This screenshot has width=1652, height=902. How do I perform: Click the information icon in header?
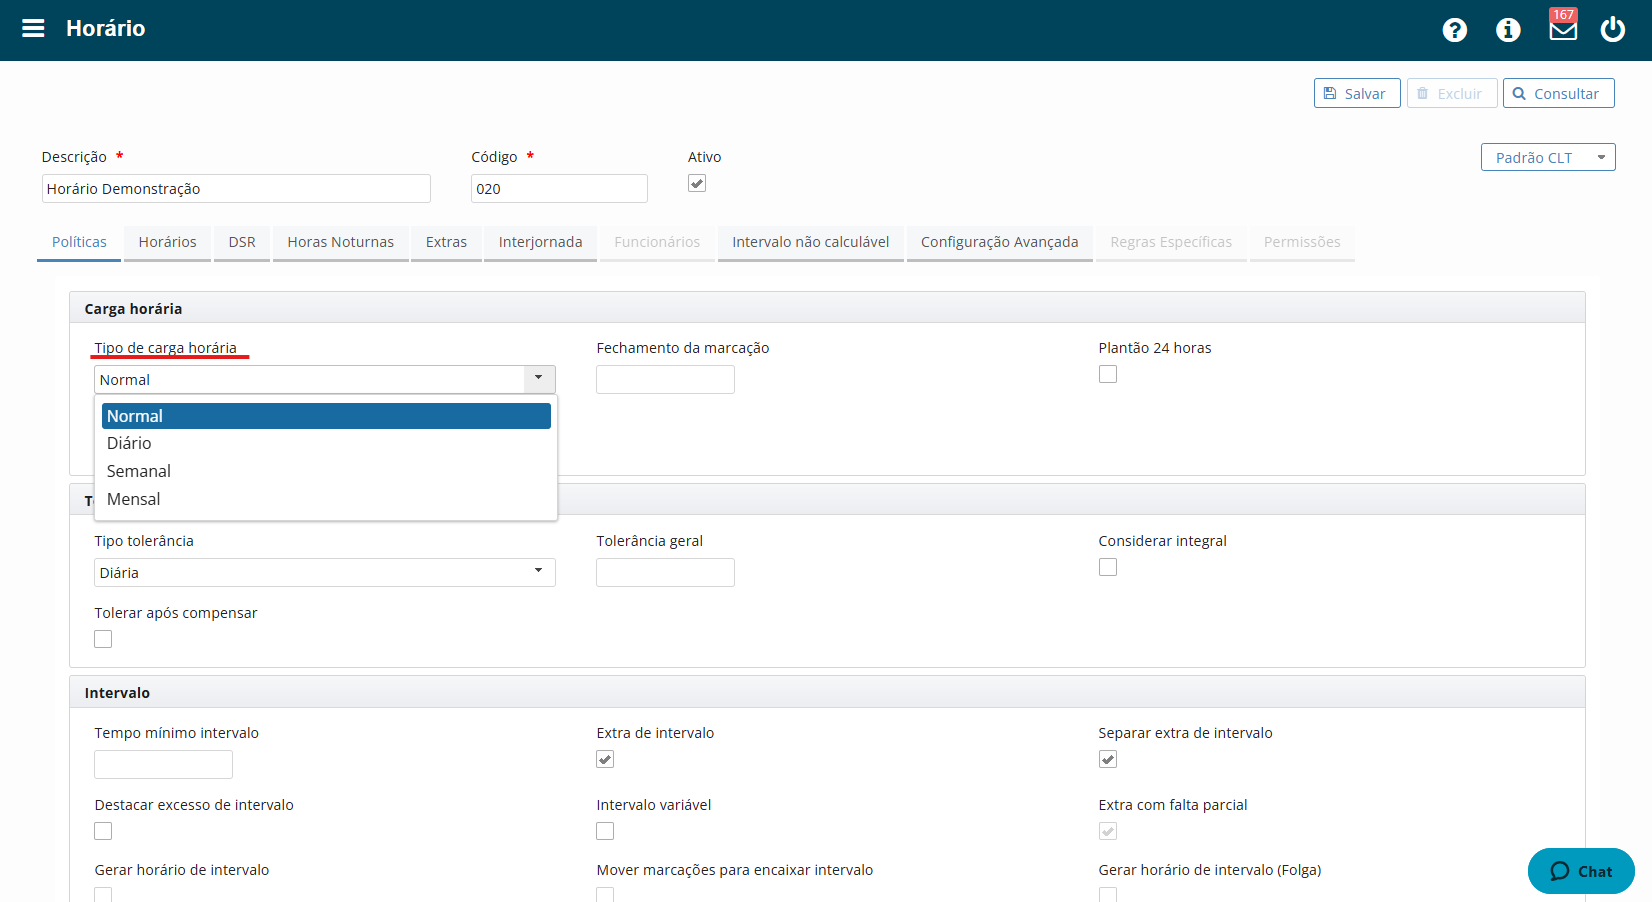coord(1508,30)
